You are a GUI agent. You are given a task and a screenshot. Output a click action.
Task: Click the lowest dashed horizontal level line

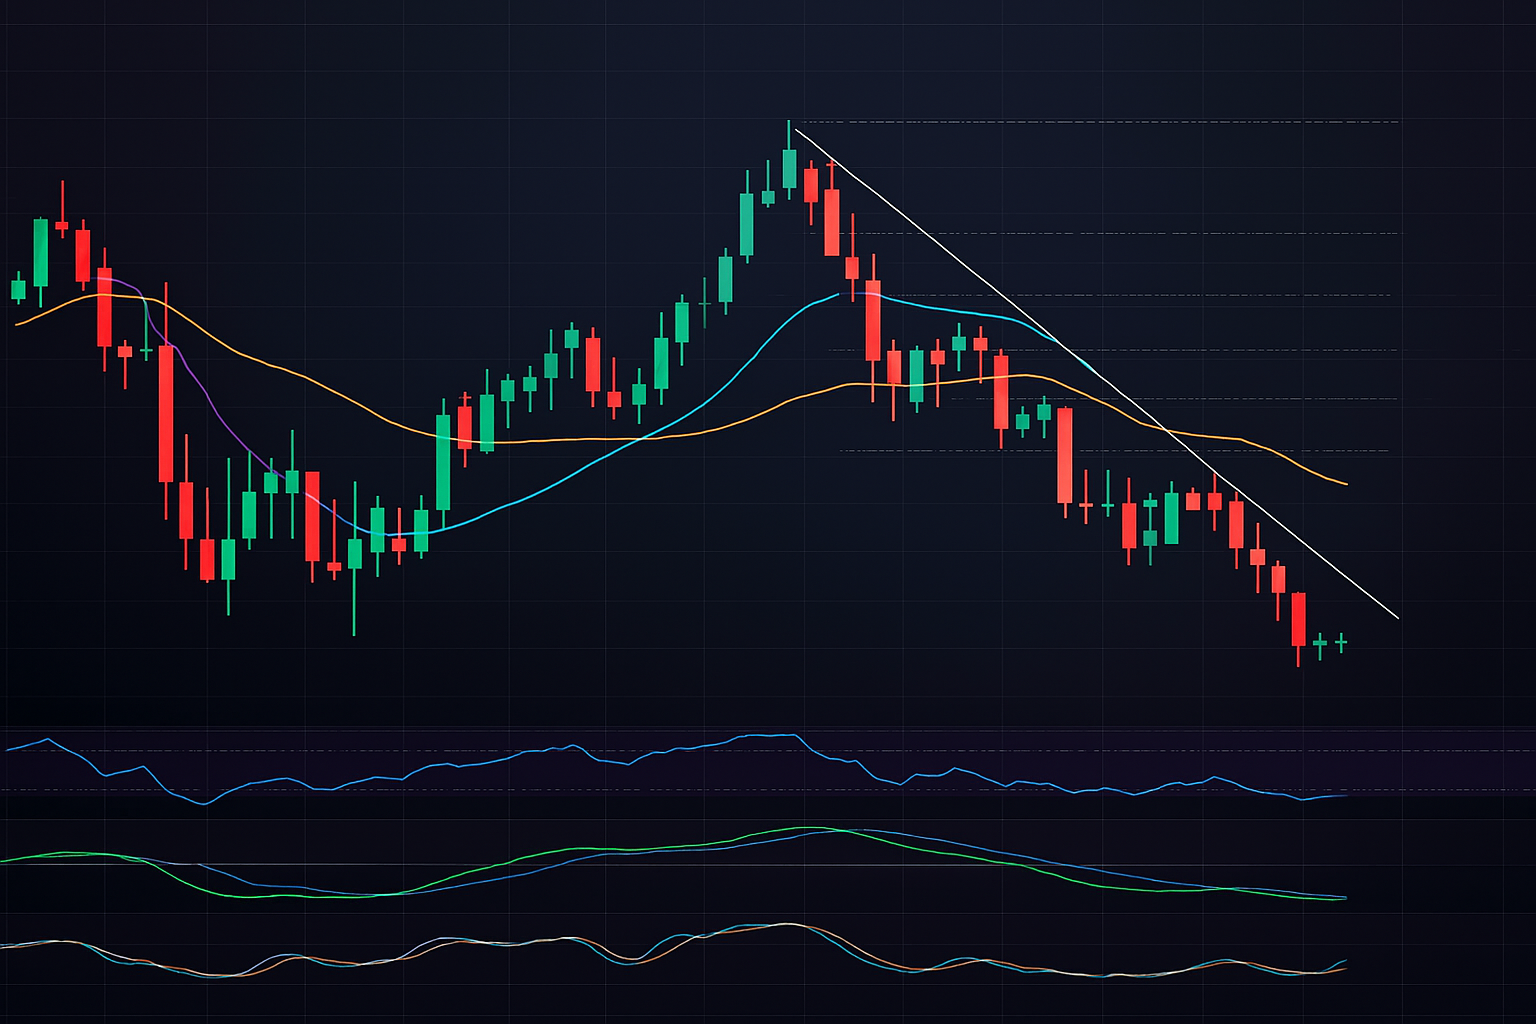tap(1100, 451)
